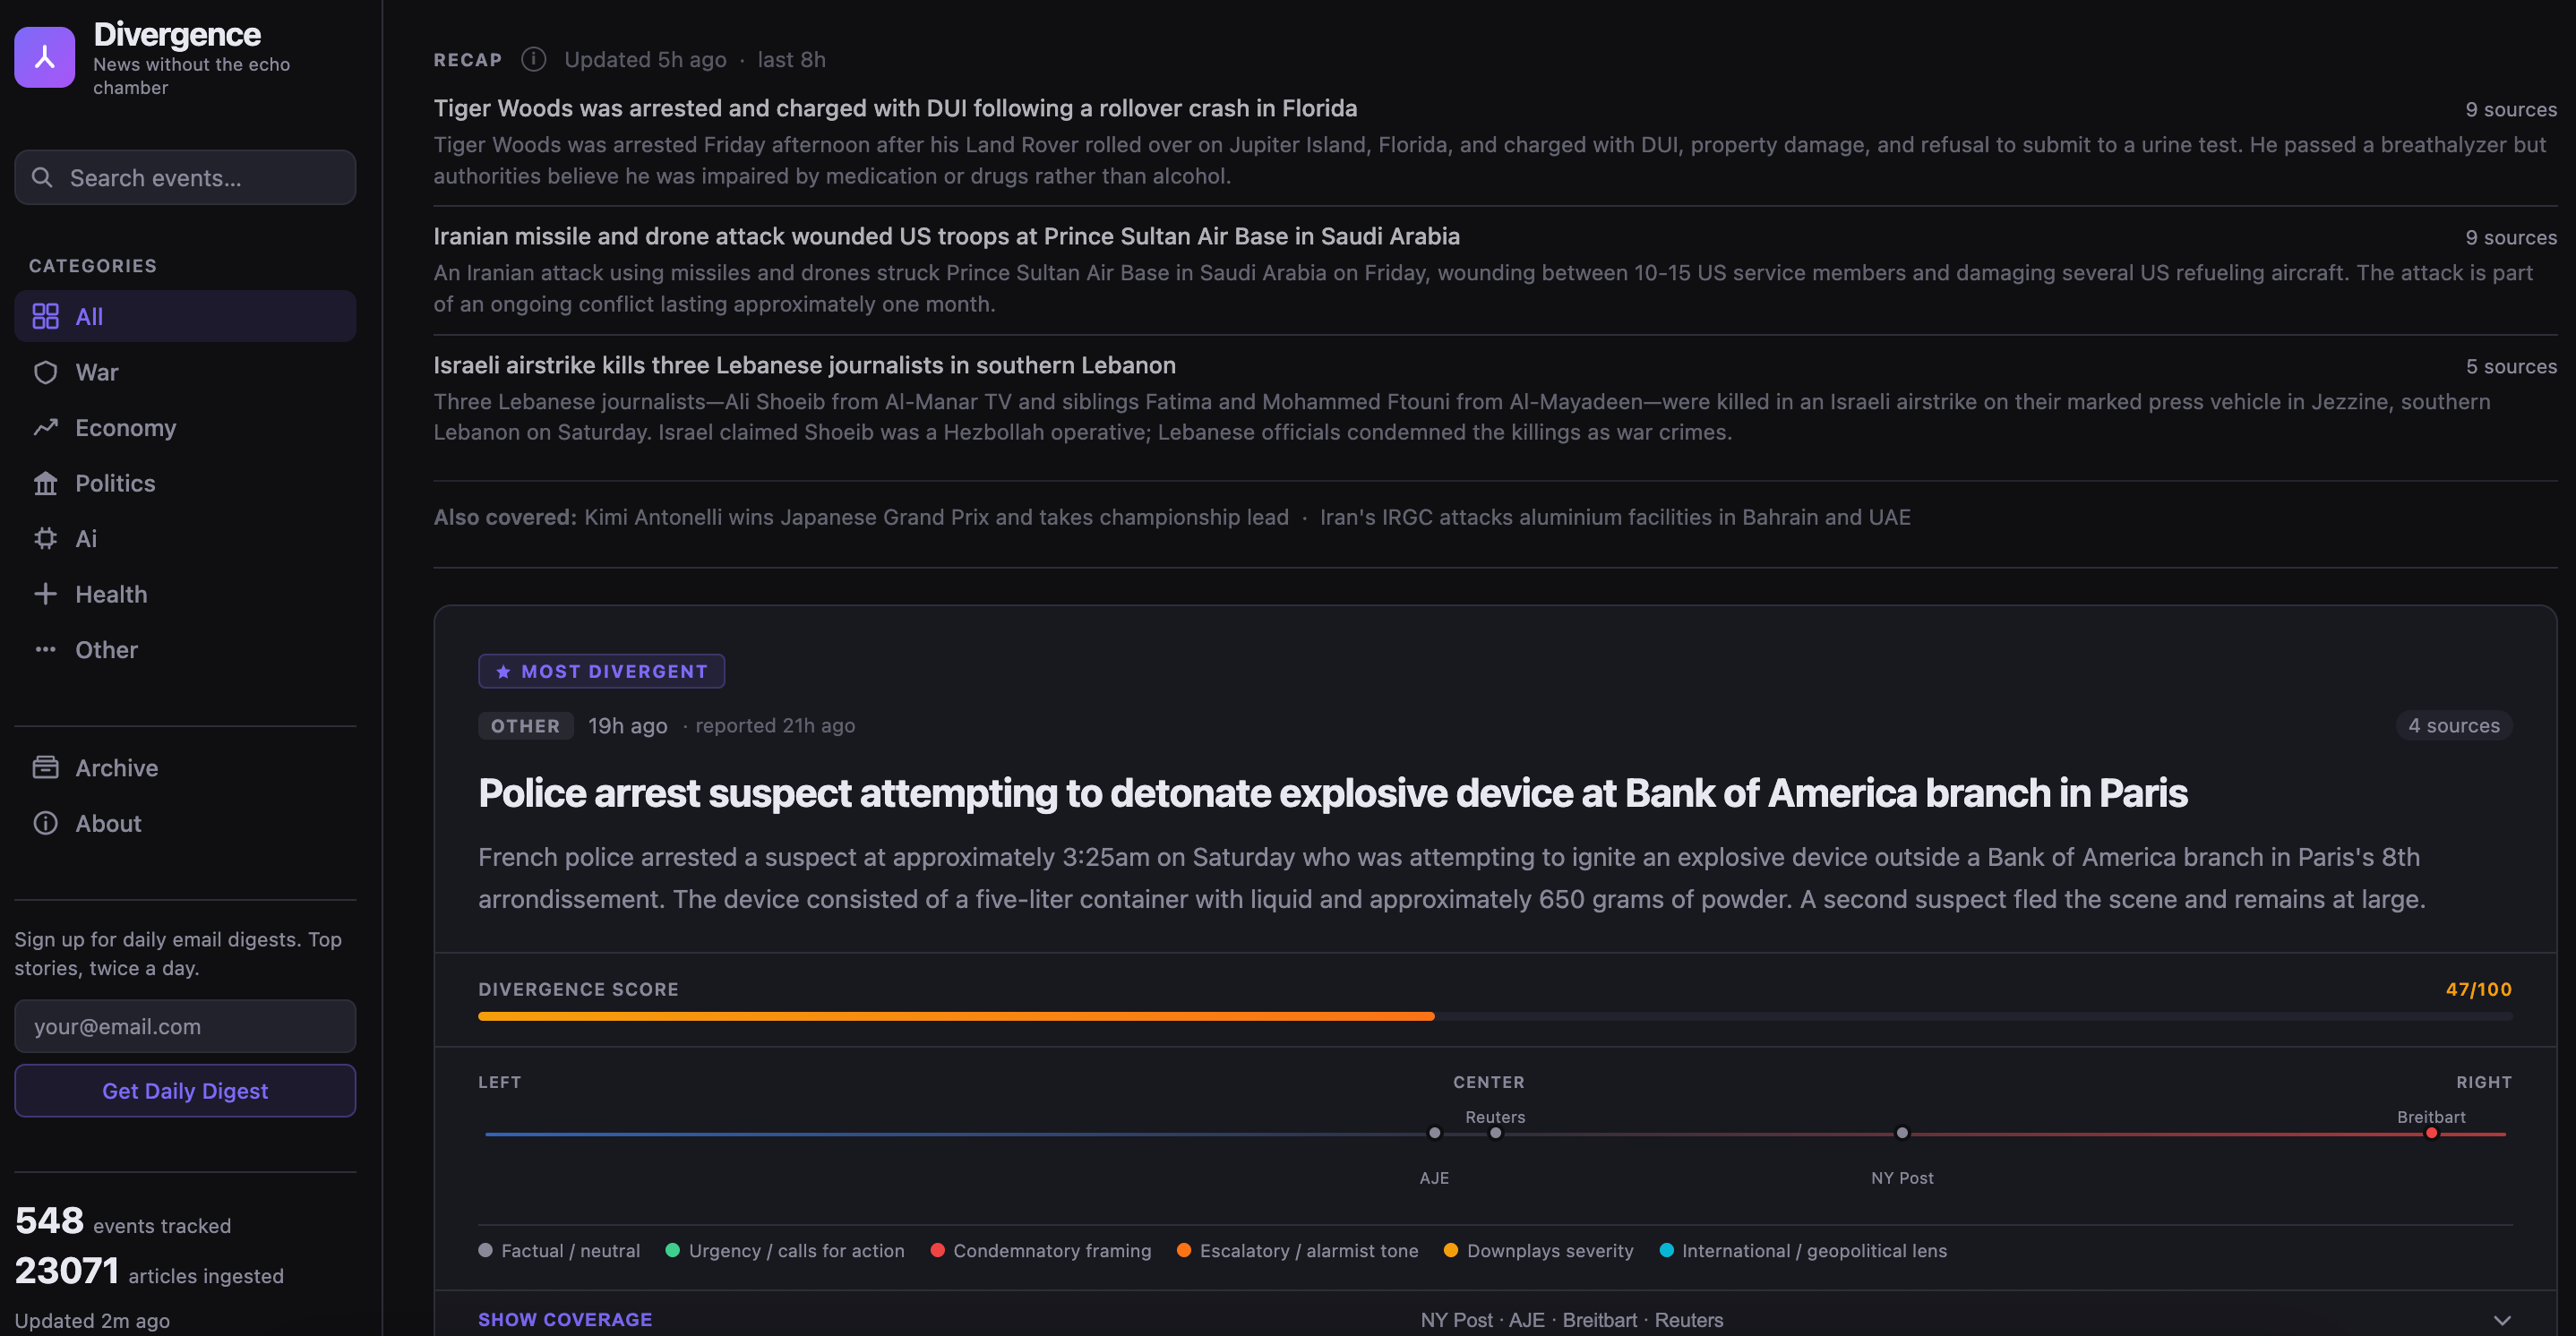Click the Economy trend arrow icon
2576x1336 pixels.
[x=45, y=428]
